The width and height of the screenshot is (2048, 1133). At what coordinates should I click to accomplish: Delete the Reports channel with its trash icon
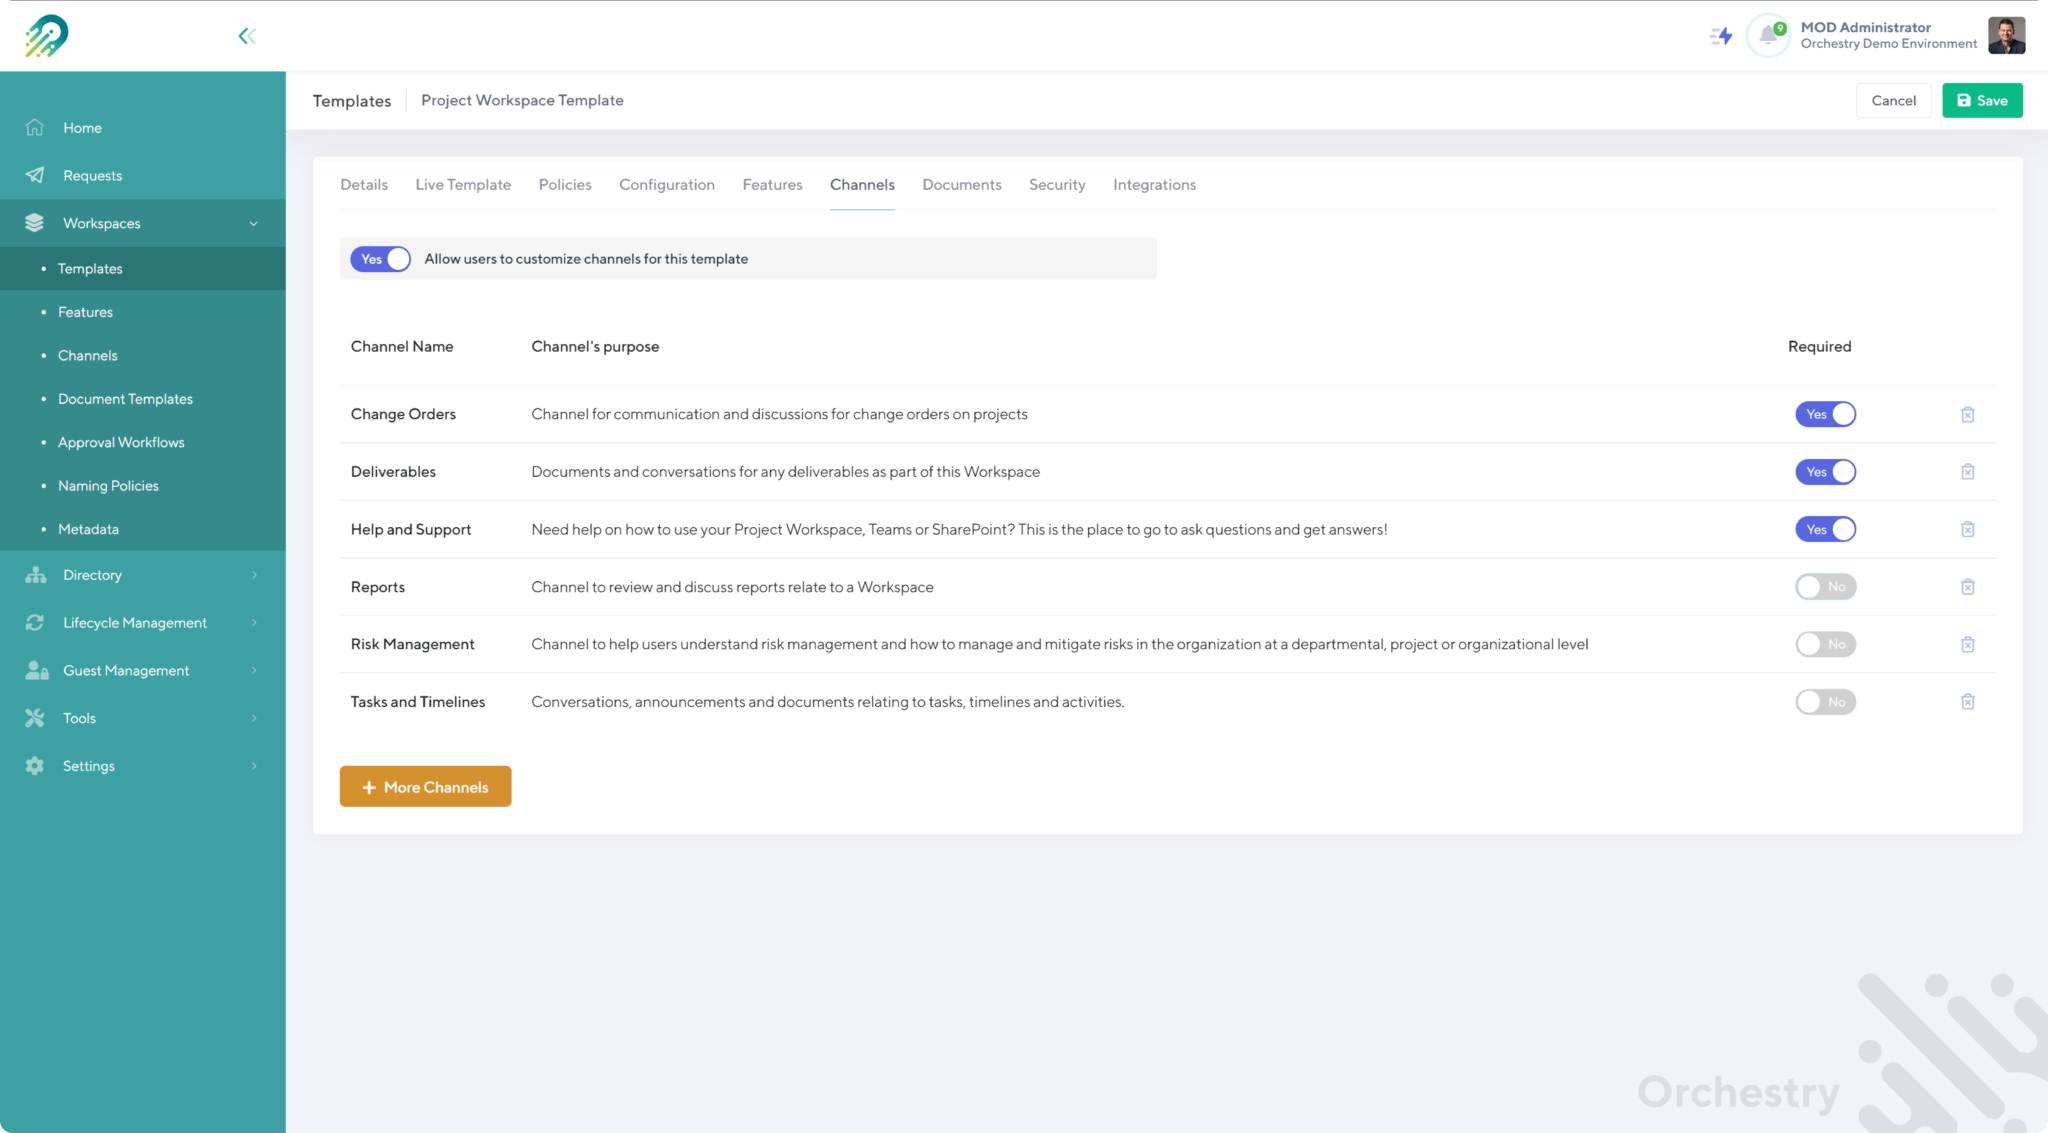pos(1968,587)
